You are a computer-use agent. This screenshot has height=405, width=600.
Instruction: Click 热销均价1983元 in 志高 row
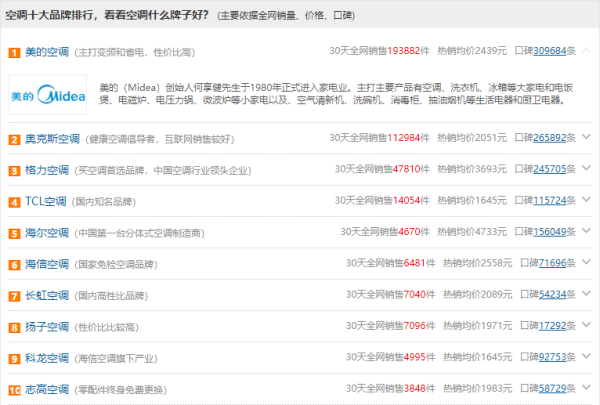tap(478, 389)
